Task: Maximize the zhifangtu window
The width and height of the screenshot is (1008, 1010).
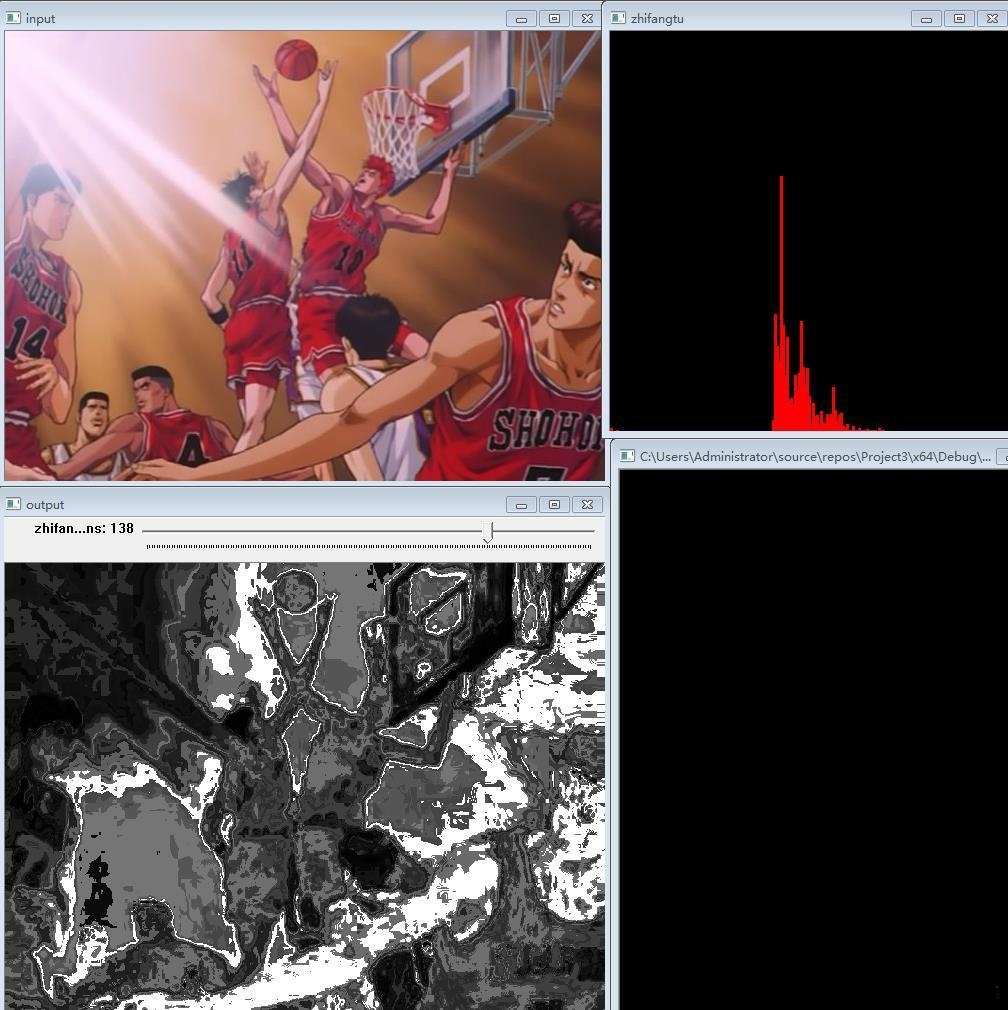Action: [959, 19]
